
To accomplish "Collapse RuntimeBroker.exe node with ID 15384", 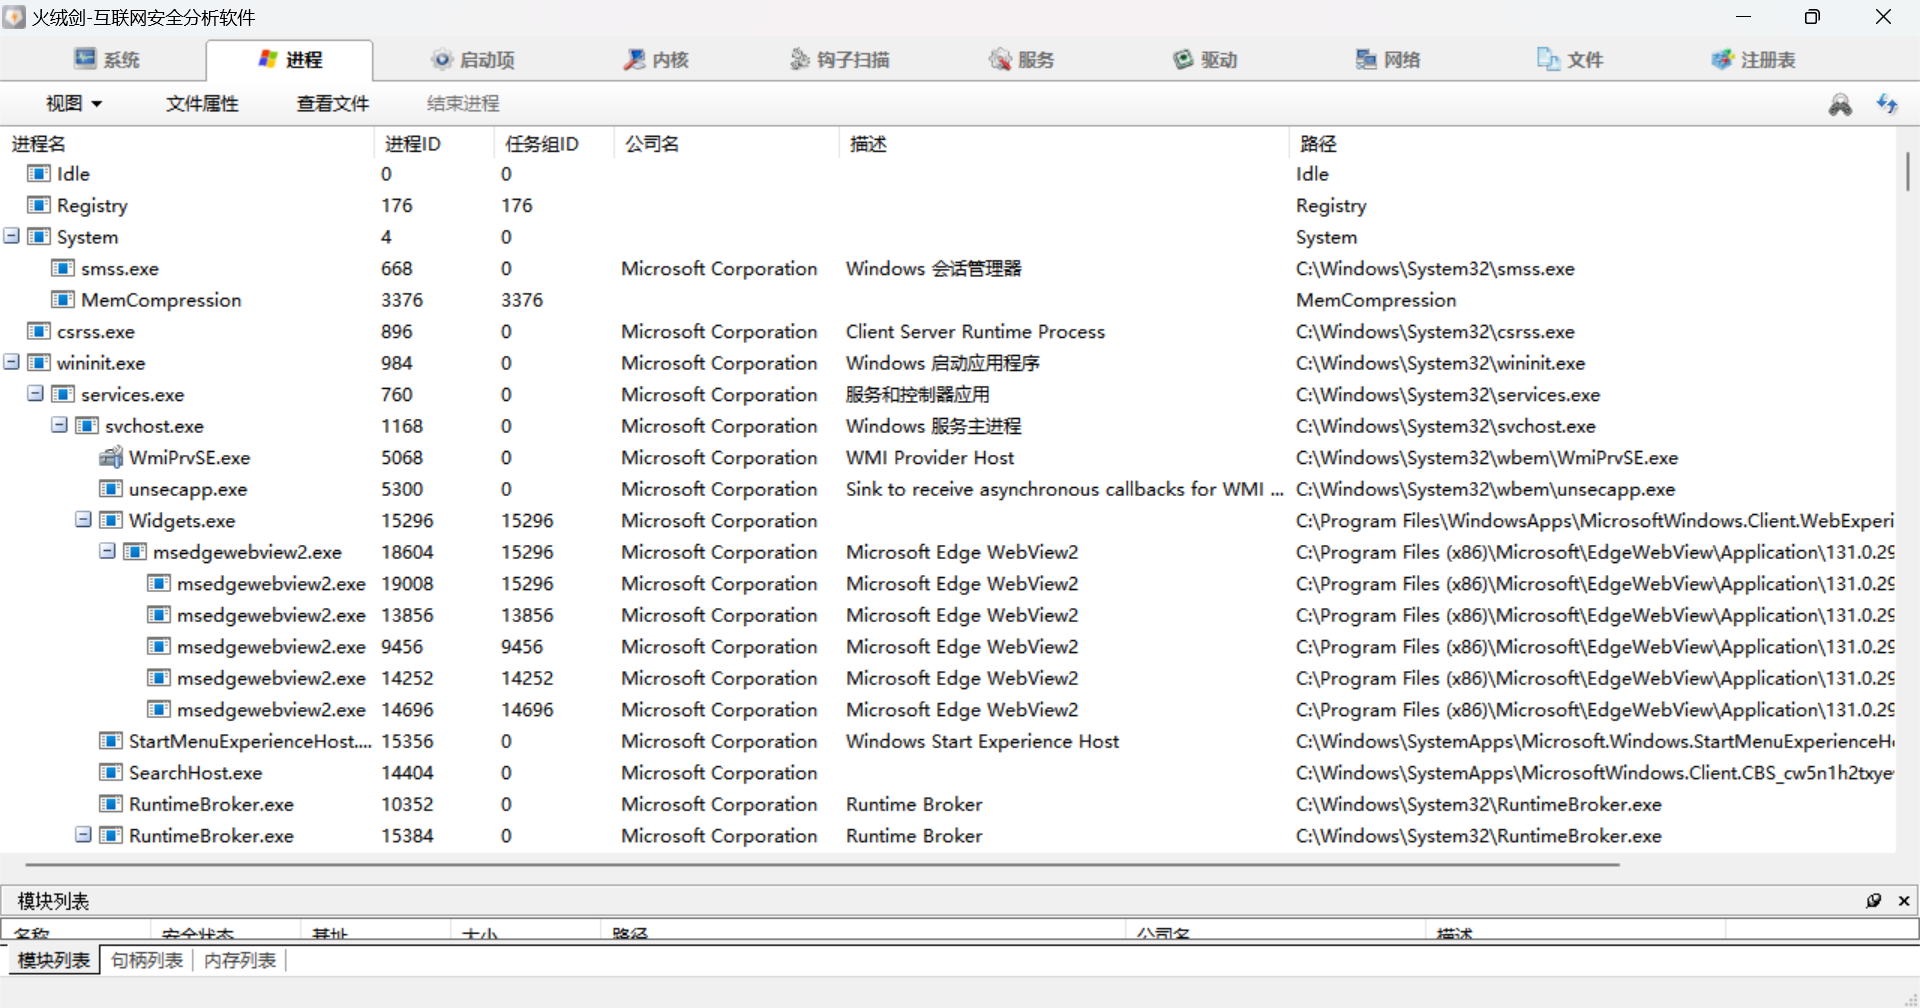I will point(84,835).
